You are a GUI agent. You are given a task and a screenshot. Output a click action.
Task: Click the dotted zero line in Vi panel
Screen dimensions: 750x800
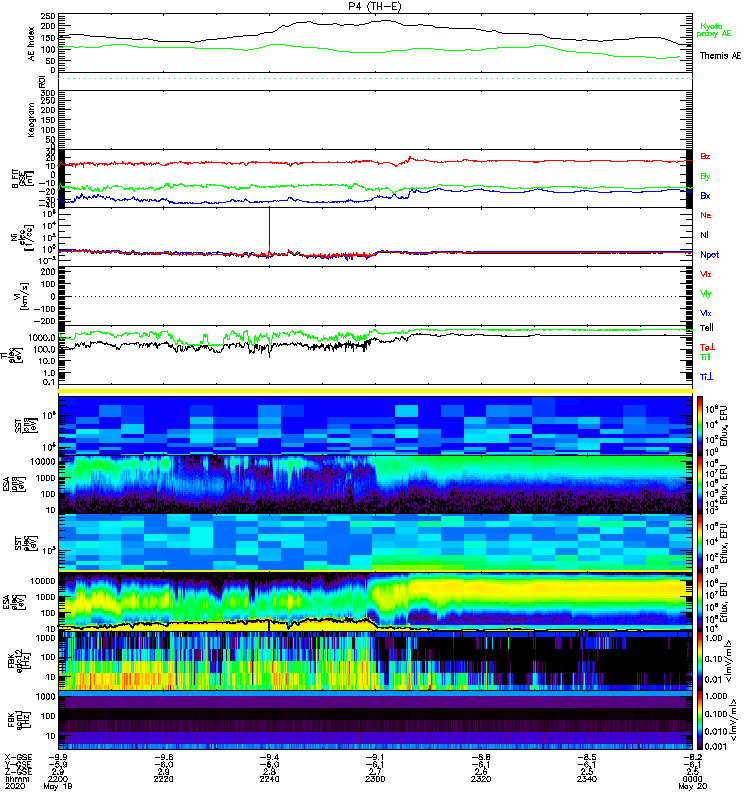click(x=375, y=296)
